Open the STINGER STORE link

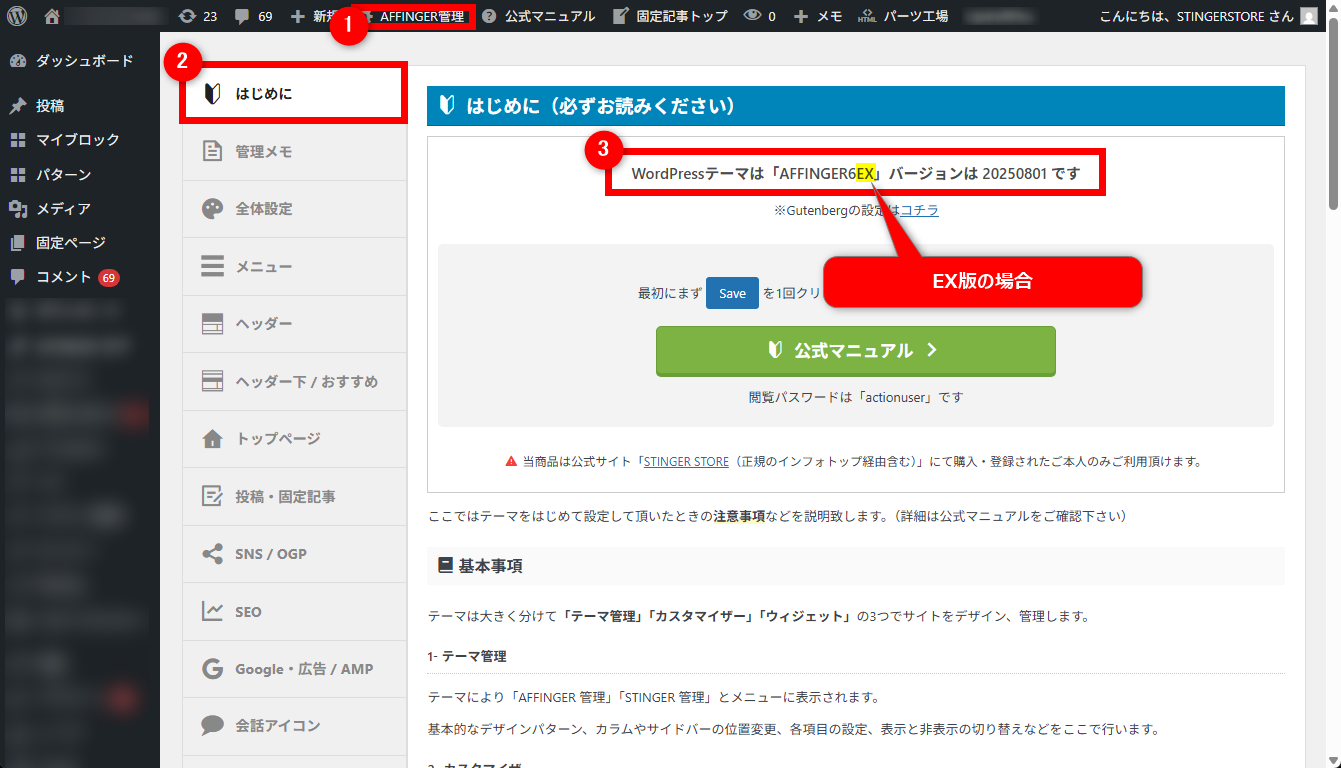pos(686,462)
